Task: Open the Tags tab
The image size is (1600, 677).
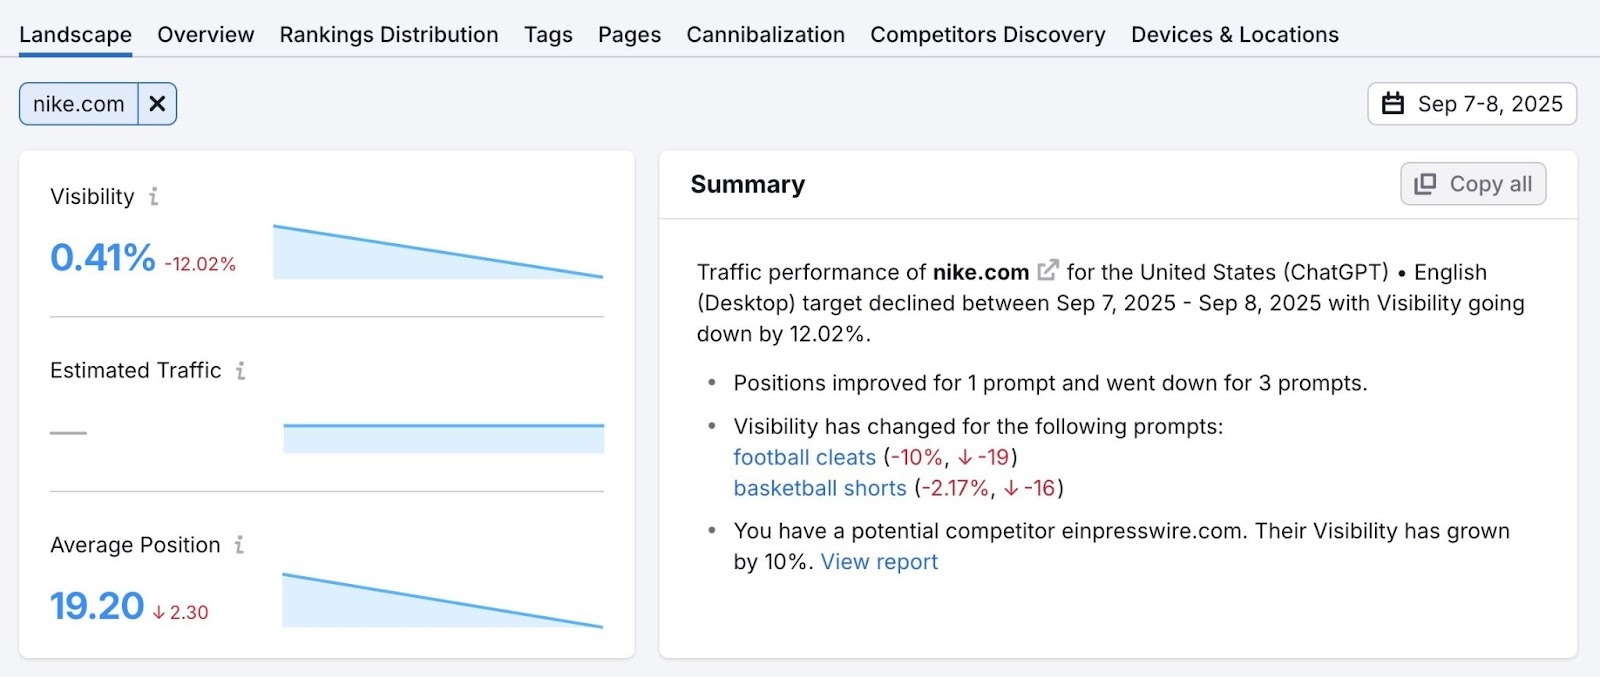Action: click(x=548, y=34)
